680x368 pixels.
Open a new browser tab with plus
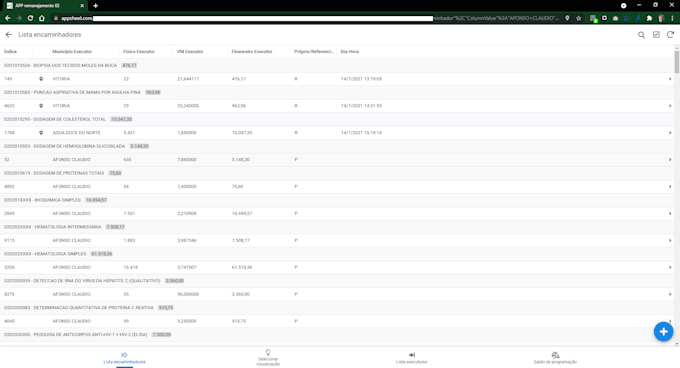[x=95, y=6]
